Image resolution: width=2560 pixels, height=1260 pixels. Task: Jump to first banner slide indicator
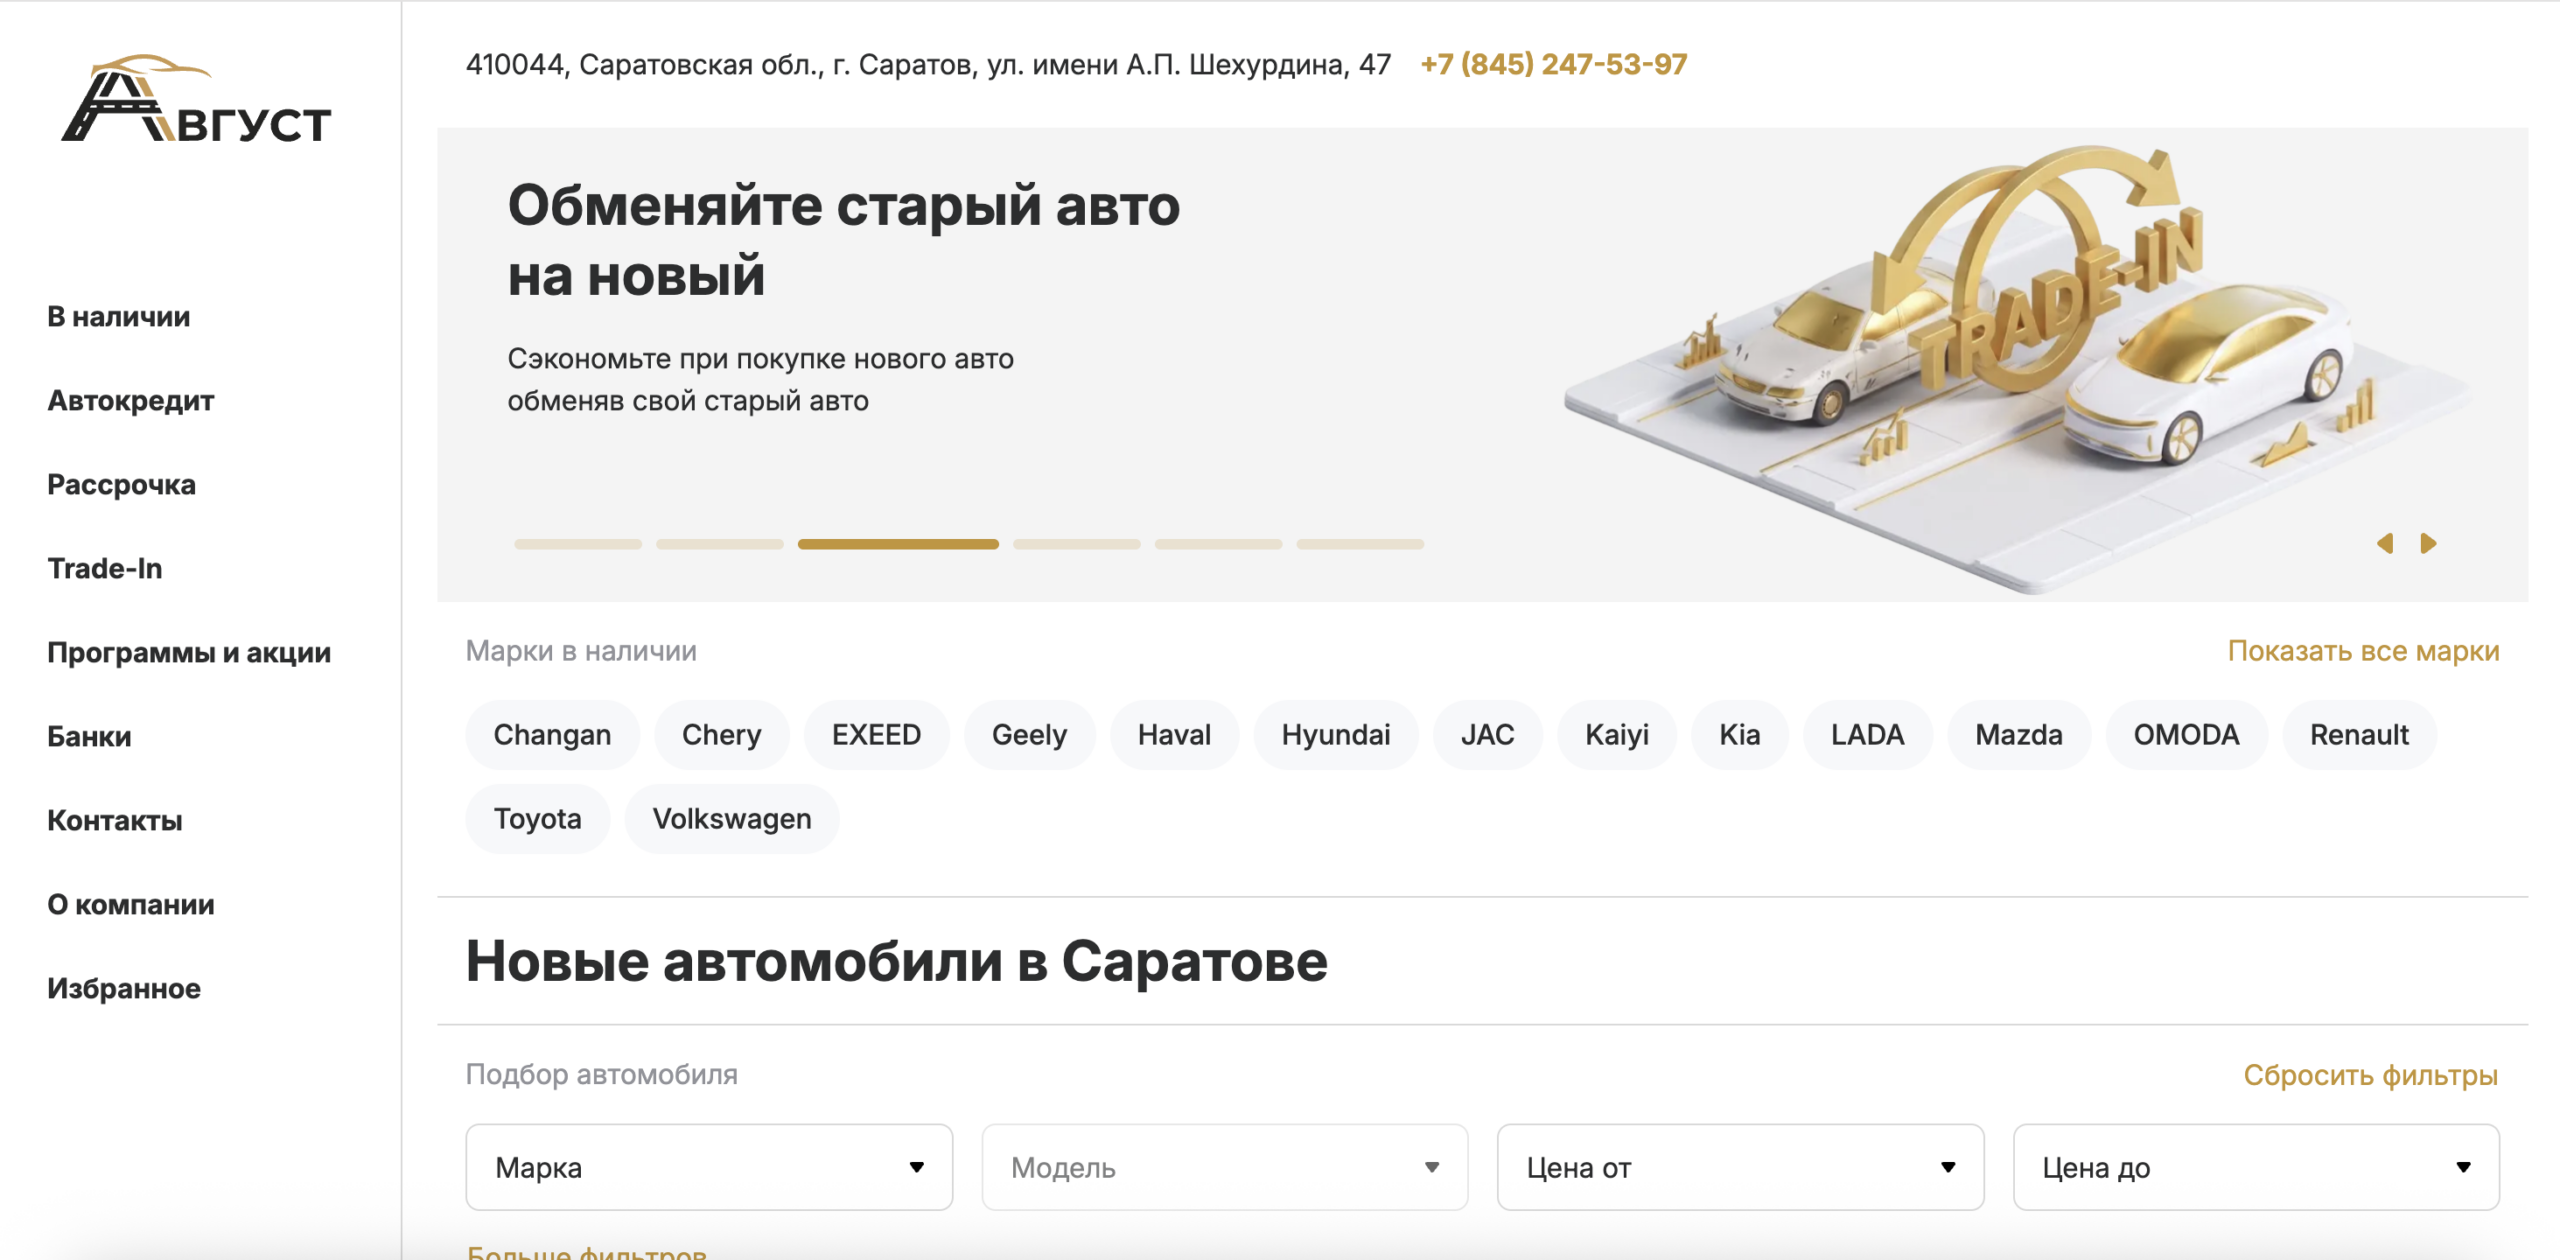[x=578, y=544]
